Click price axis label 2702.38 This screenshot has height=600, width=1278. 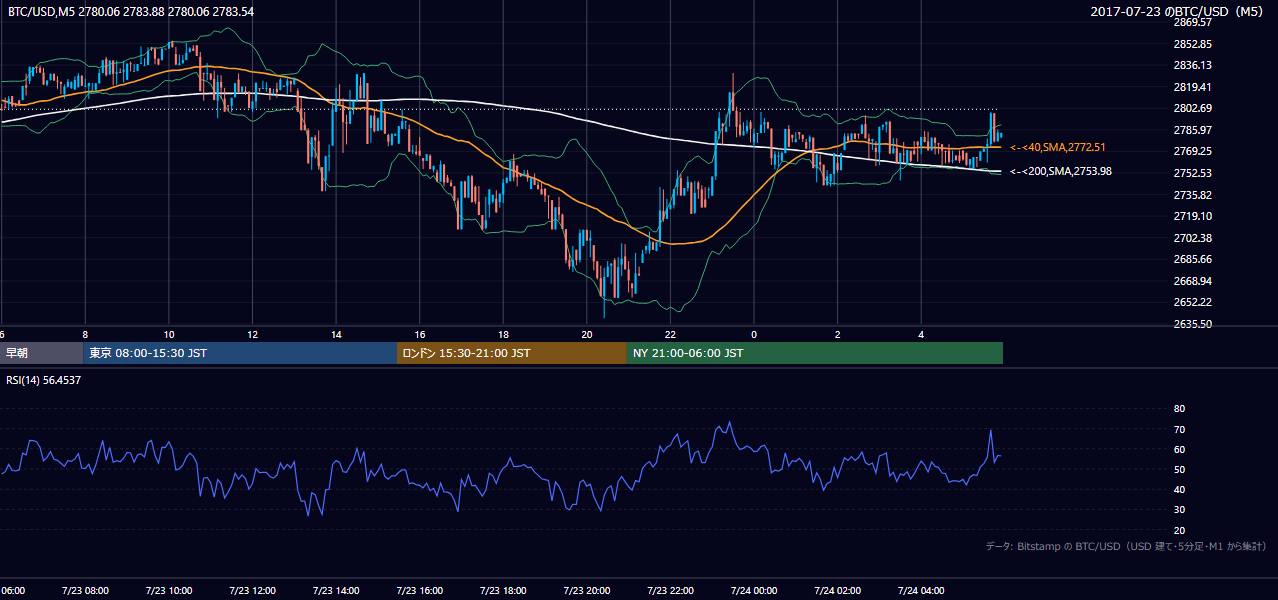click(1192, 238)
